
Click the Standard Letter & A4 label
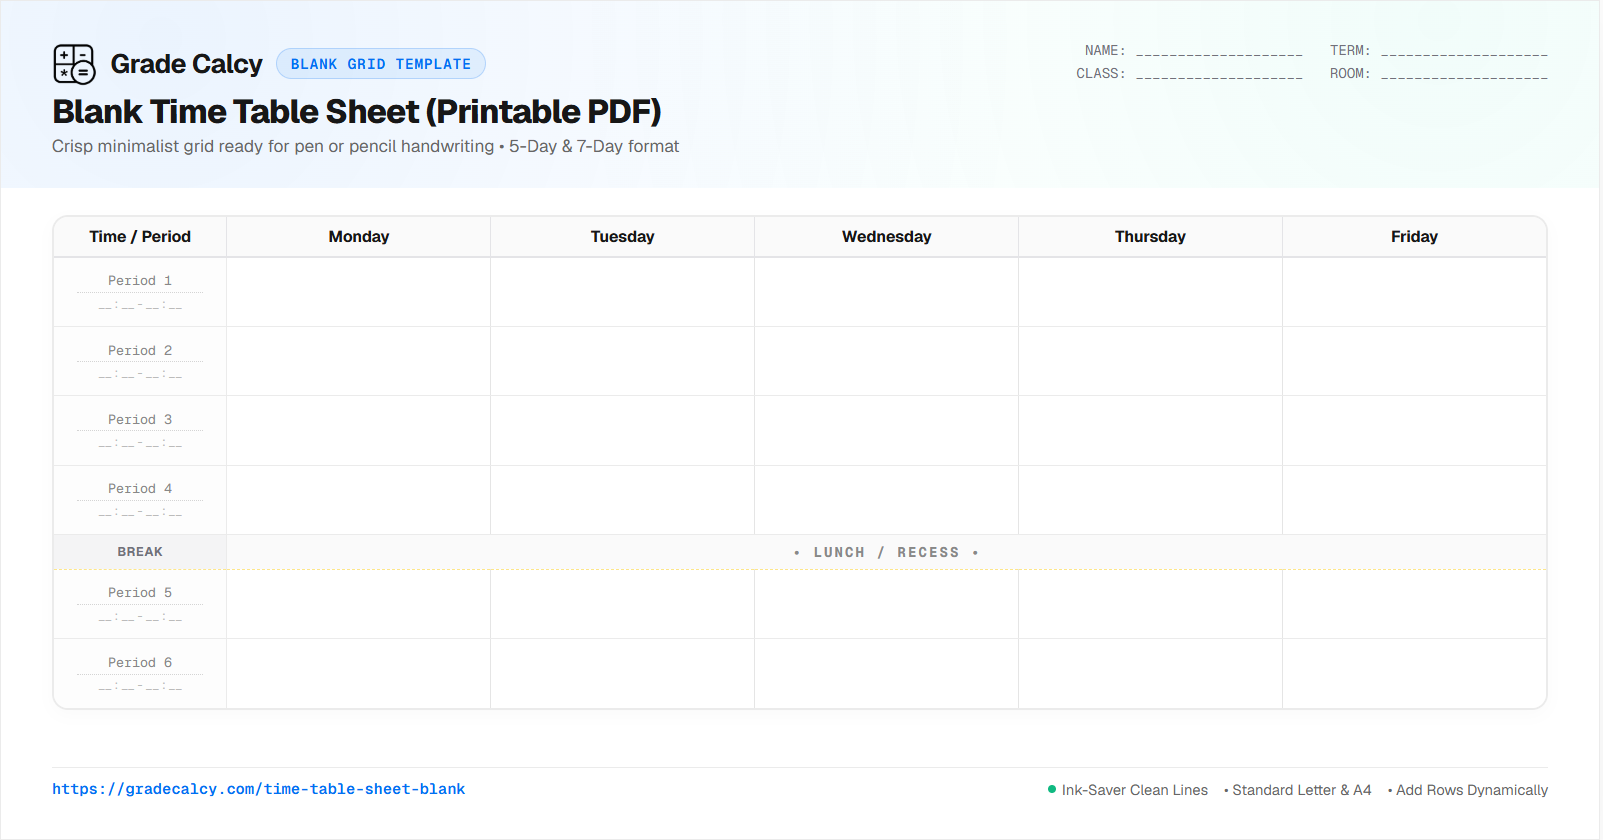point(1302,790)
